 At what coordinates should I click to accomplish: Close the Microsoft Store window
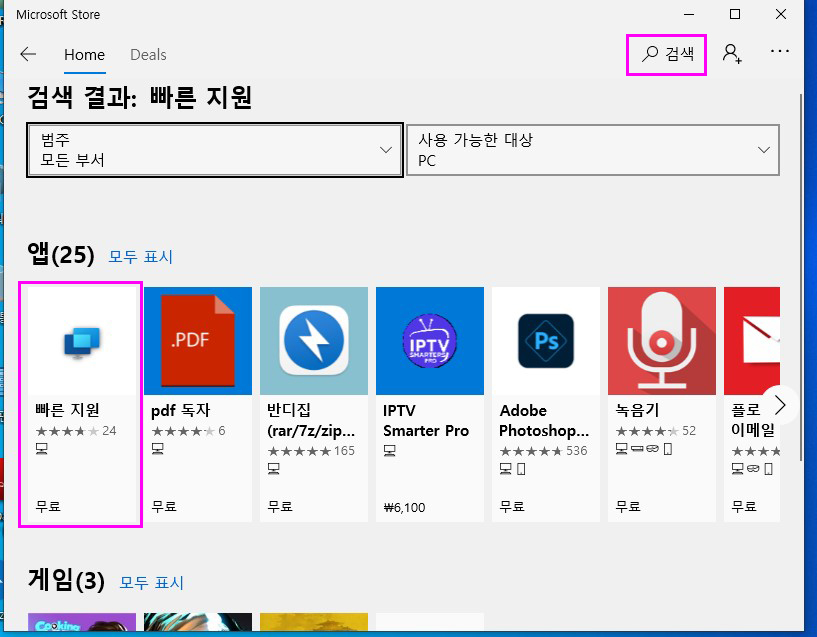click(x=781, y=14)
